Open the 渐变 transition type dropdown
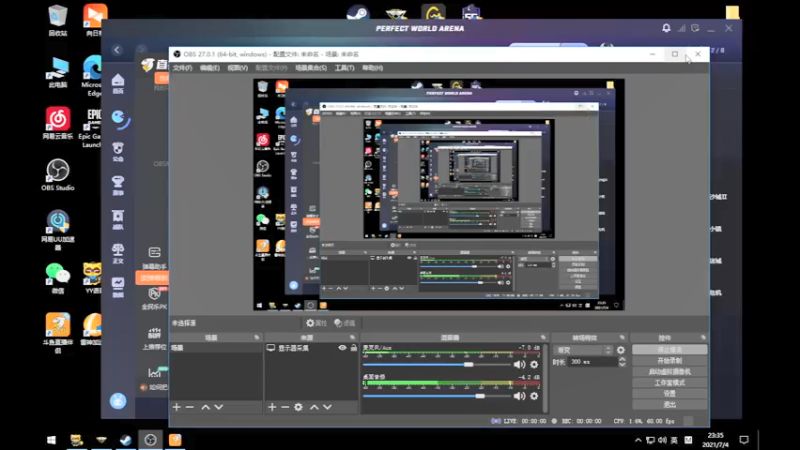800x450 pixels. [583, 350]
